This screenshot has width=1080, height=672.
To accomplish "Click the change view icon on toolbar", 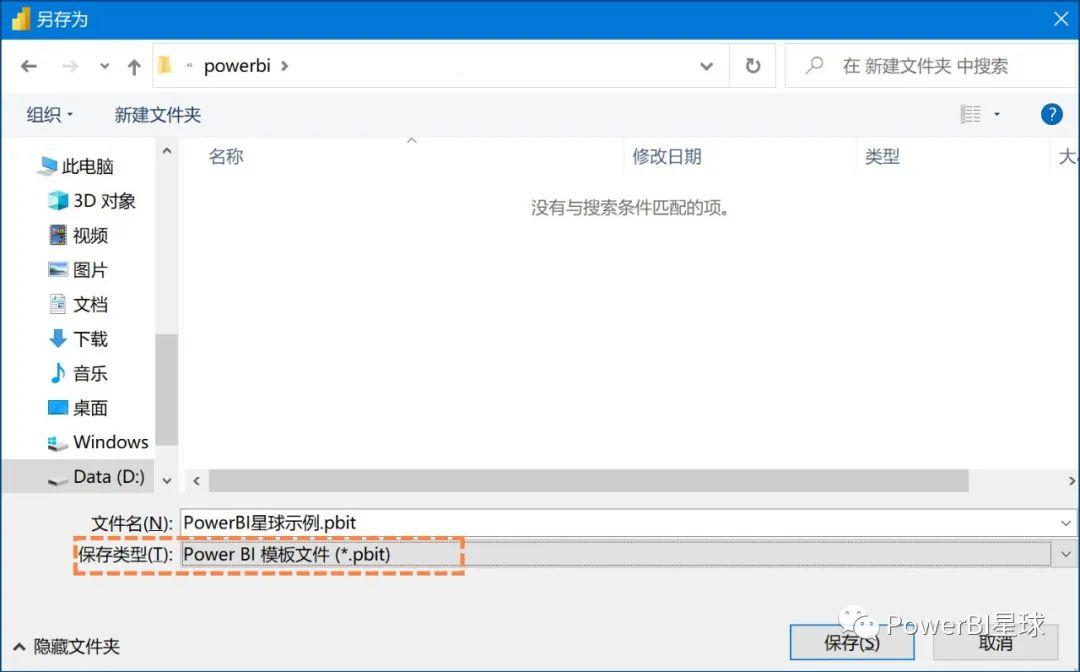I will pyautogui.click(x=973, y=113).
